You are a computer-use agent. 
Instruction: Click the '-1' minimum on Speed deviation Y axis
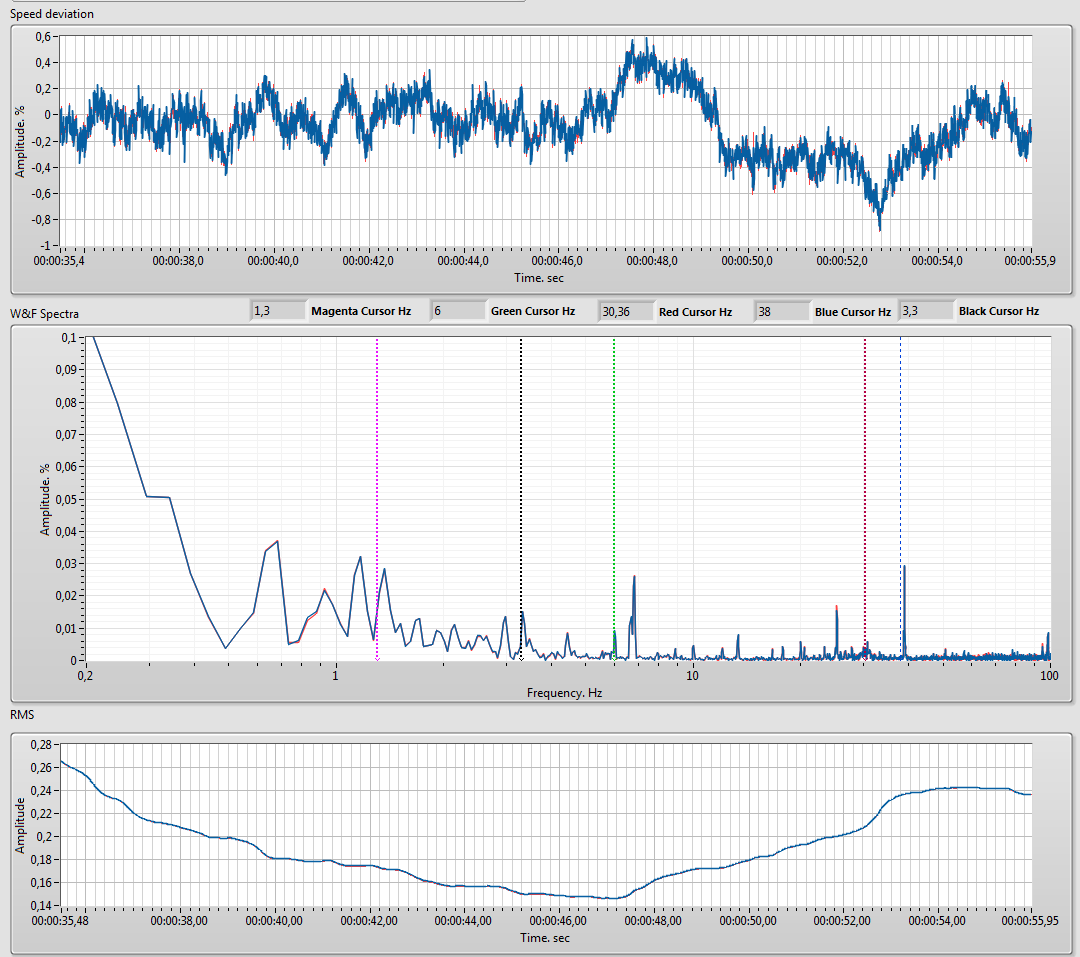click(45, 245)
